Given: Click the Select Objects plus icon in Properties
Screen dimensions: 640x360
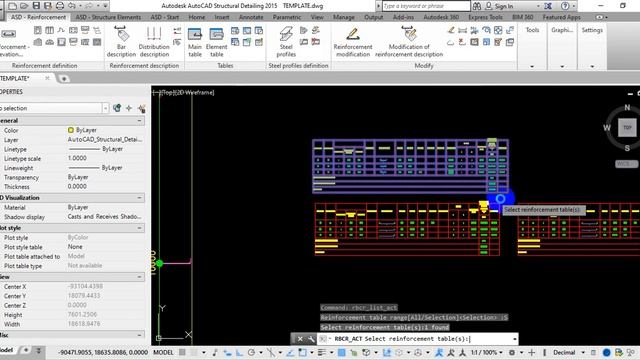Looking at the screenshot, I should [129, 108].
